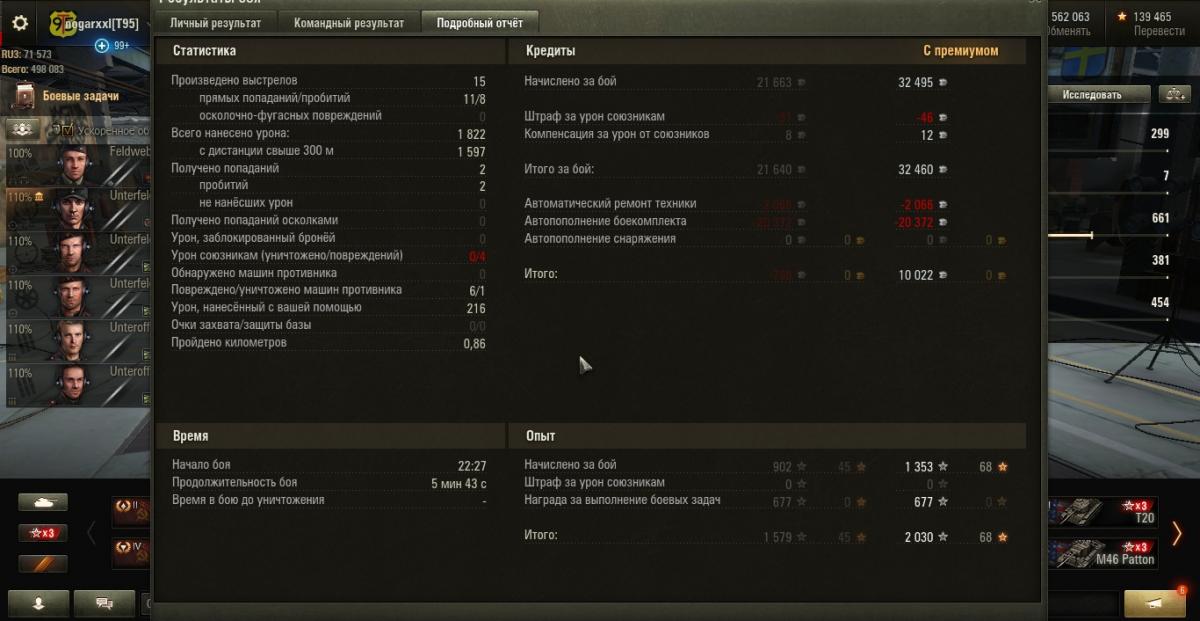Click the crew operations icon above Feldwebel
Image resolution: width=1200 pixels, height=621 pixels.
(x=24, y=130)
